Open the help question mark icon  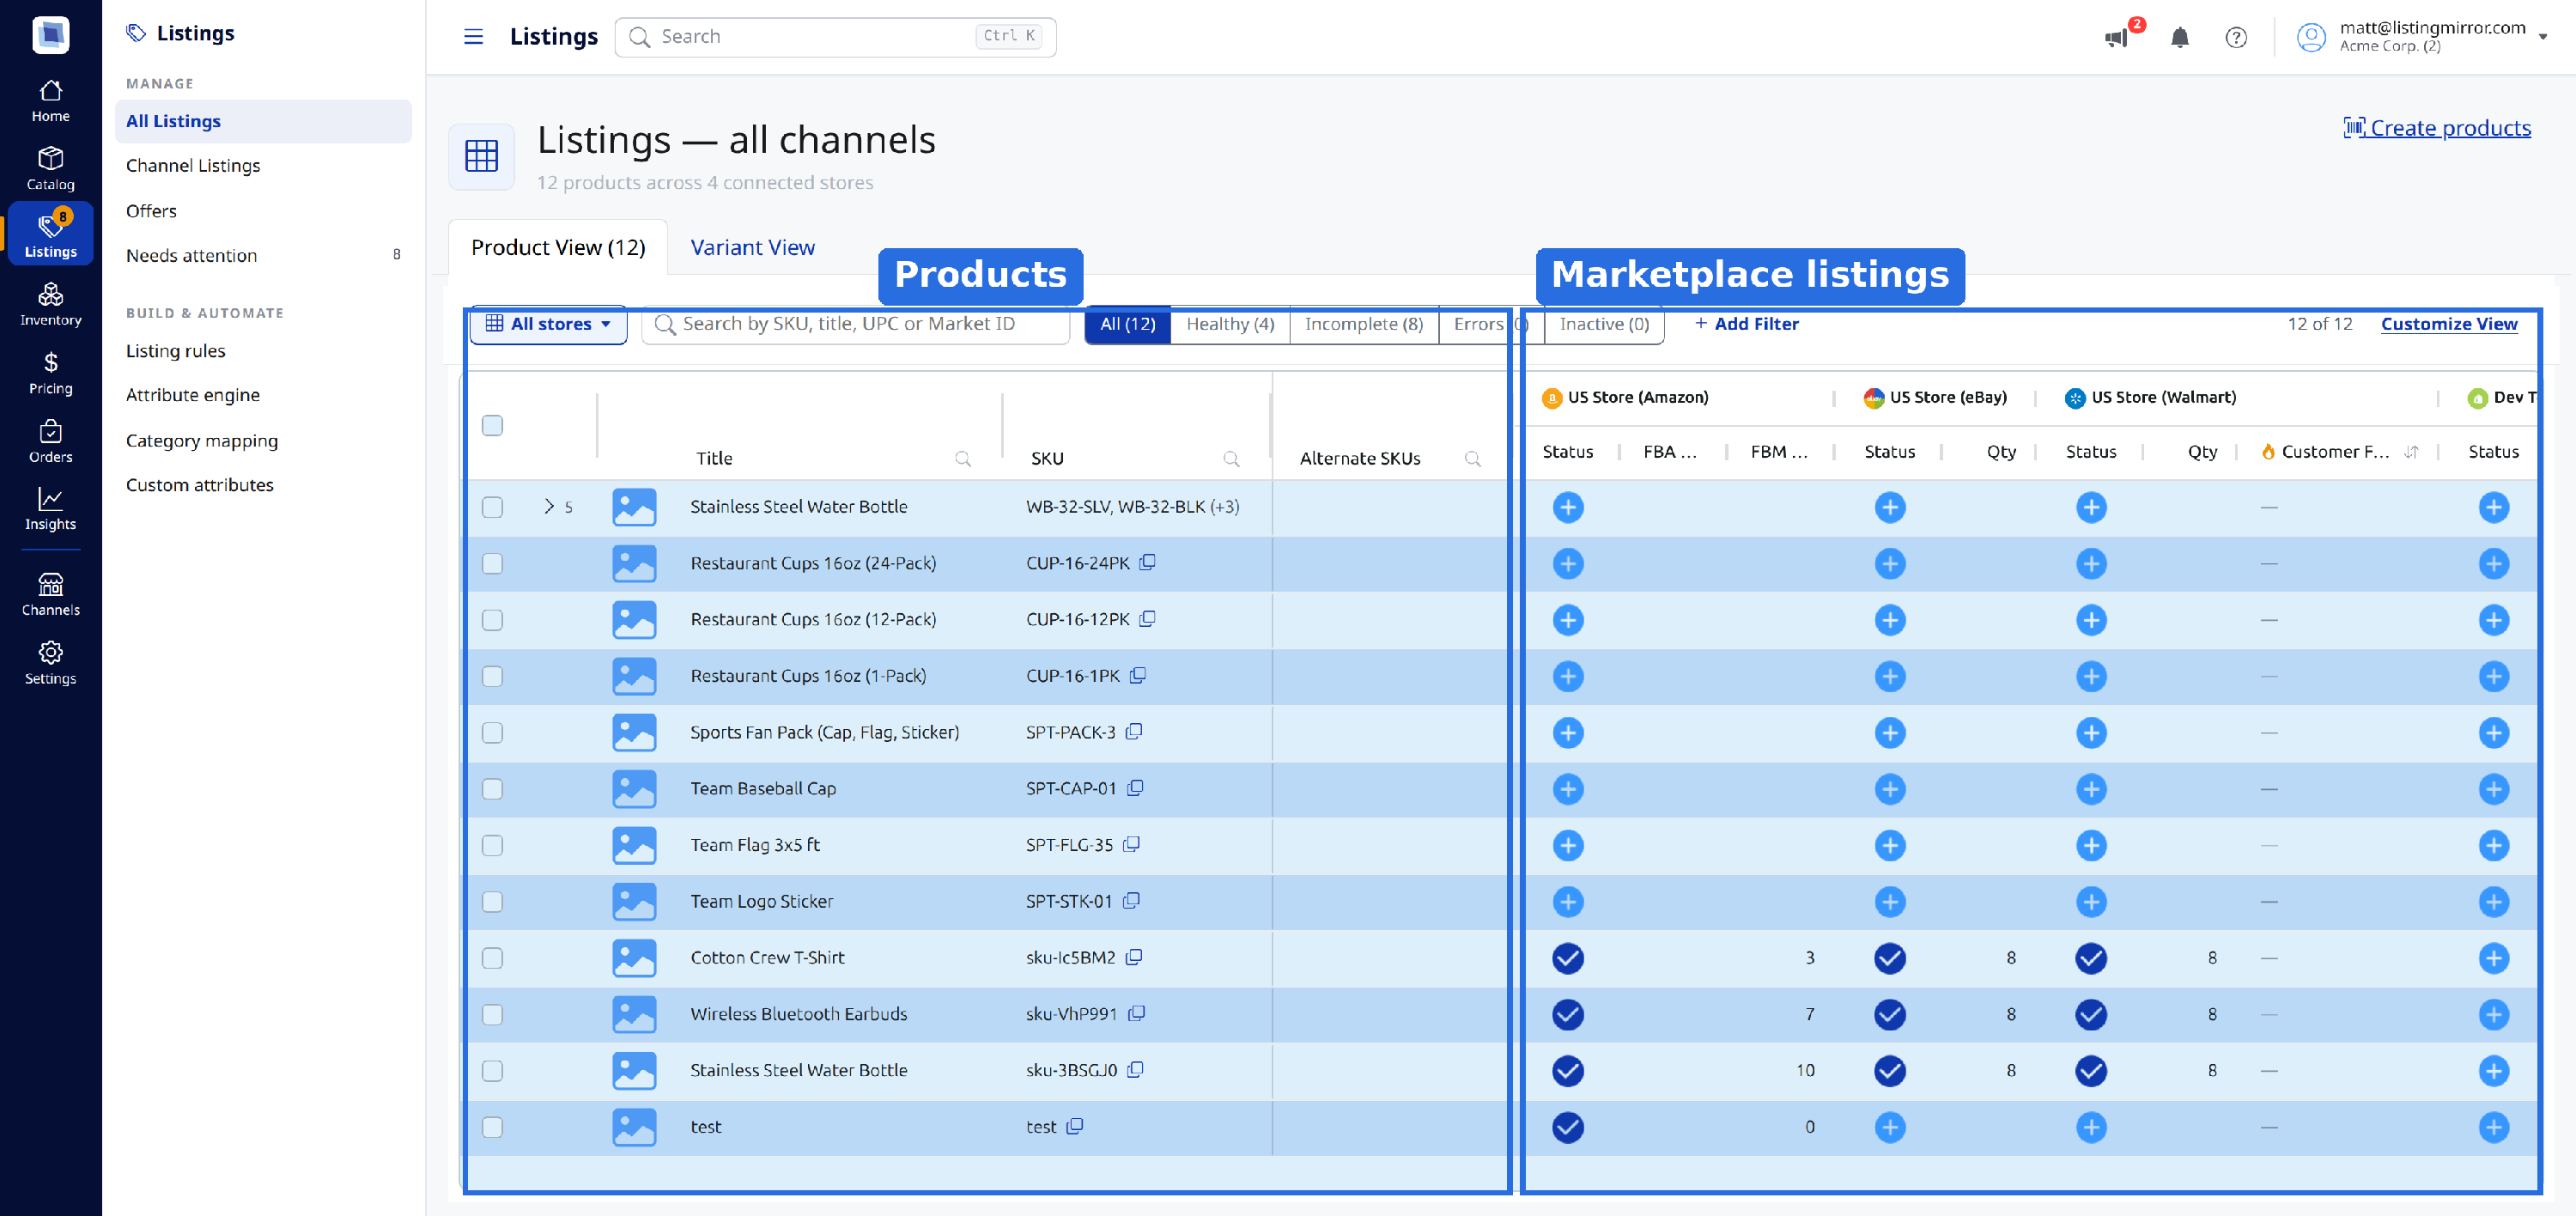click(2236, 38)
